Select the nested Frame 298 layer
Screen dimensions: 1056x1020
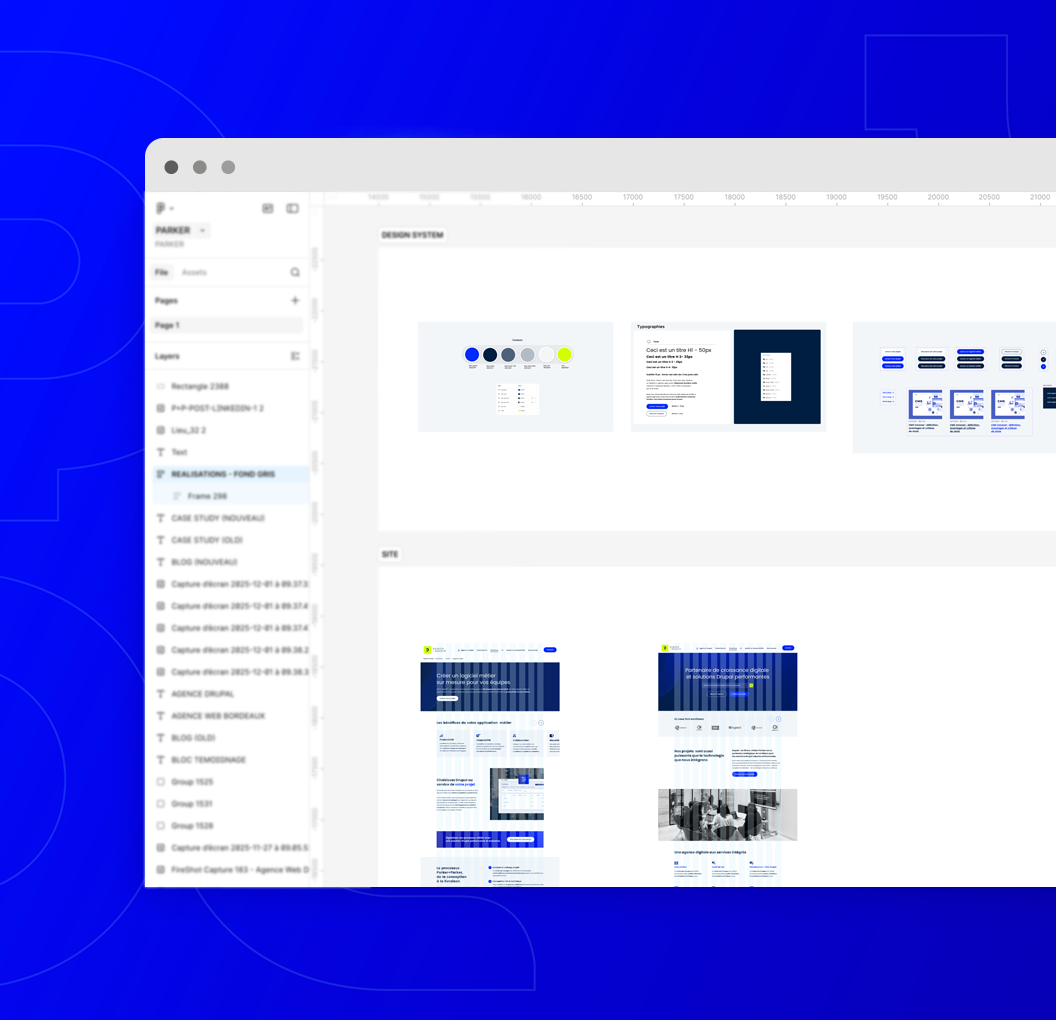tap(207, 496)
